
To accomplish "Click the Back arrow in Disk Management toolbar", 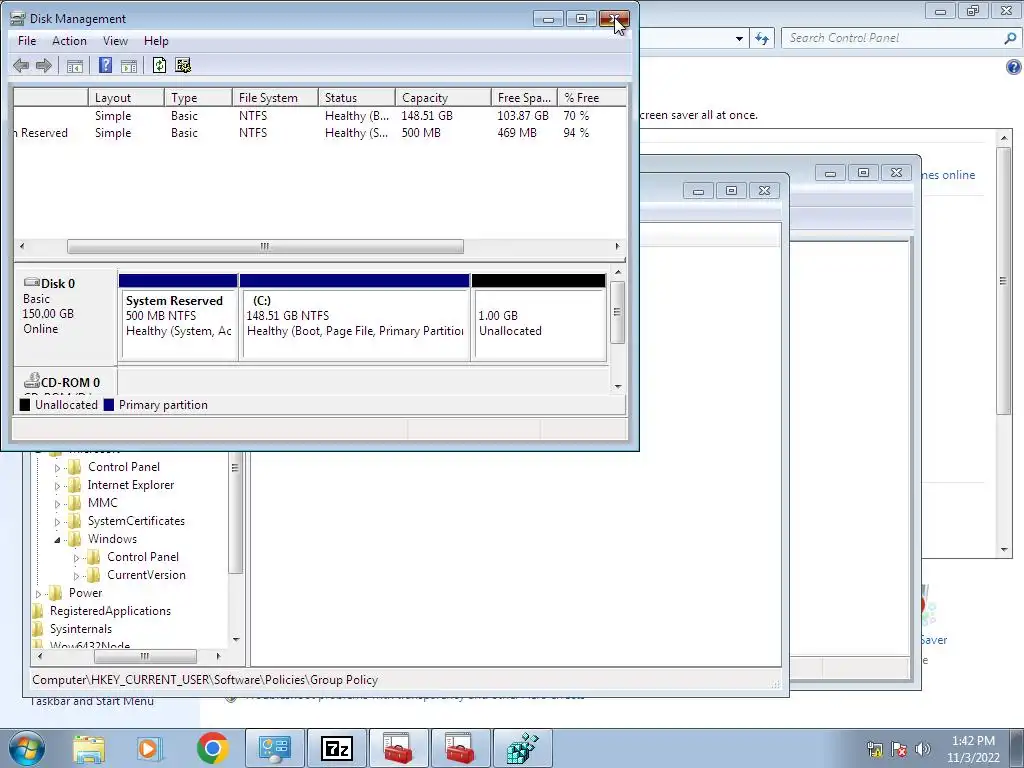I will pos(21,65).
